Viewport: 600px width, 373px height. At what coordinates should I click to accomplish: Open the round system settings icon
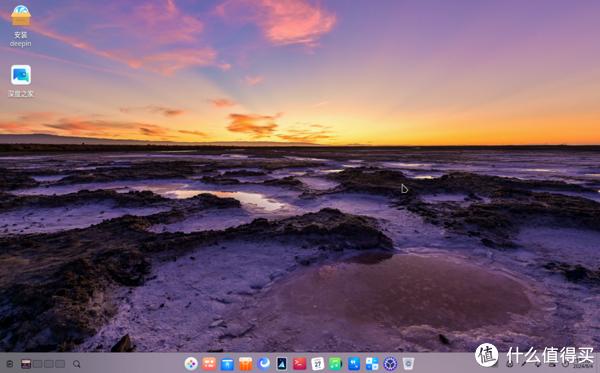pyautogui.click(x=390, y=363)
